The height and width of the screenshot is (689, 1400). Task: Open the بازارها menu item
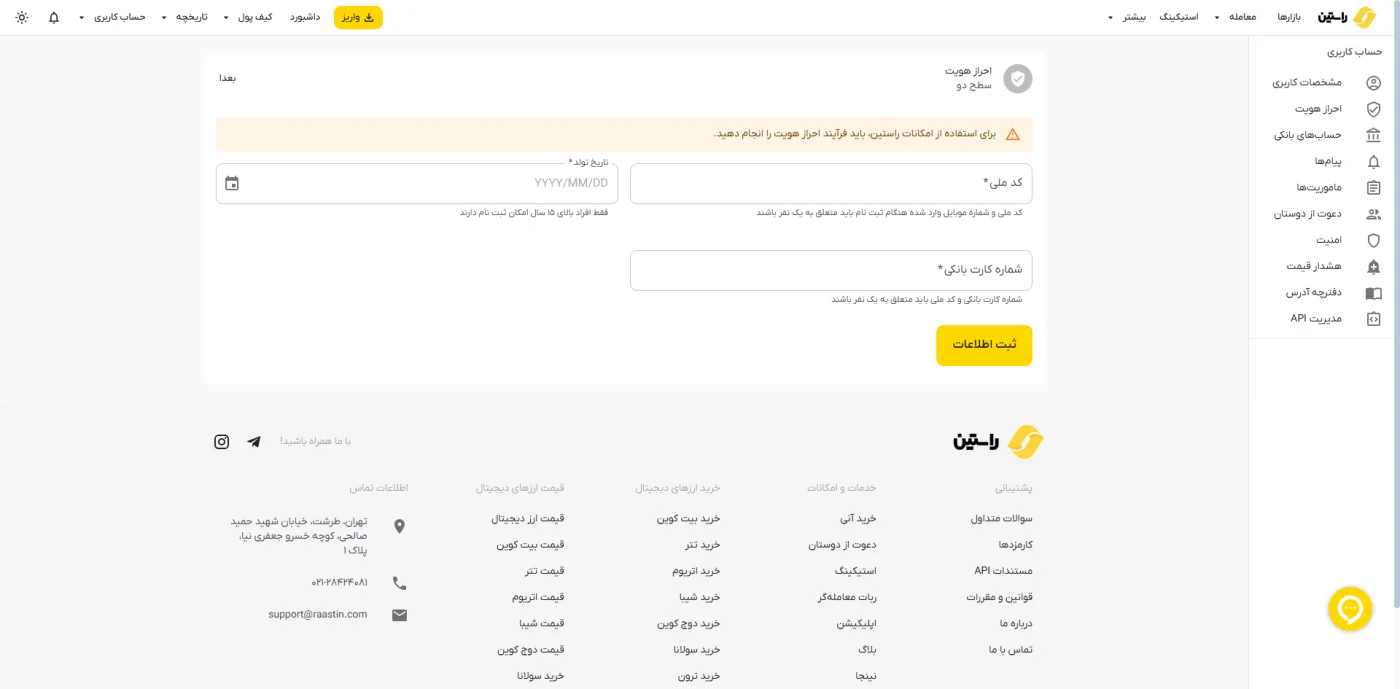(1290, 17)
